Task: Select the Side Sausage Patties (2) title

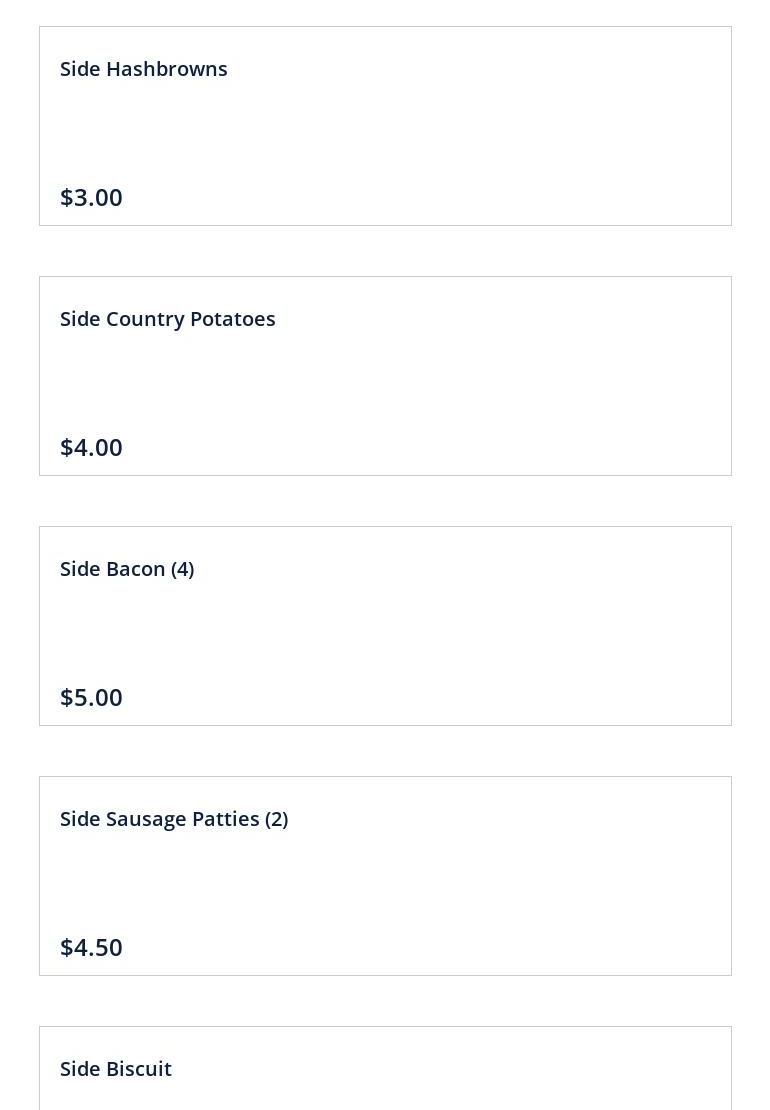Action: (x=174, y=819)
